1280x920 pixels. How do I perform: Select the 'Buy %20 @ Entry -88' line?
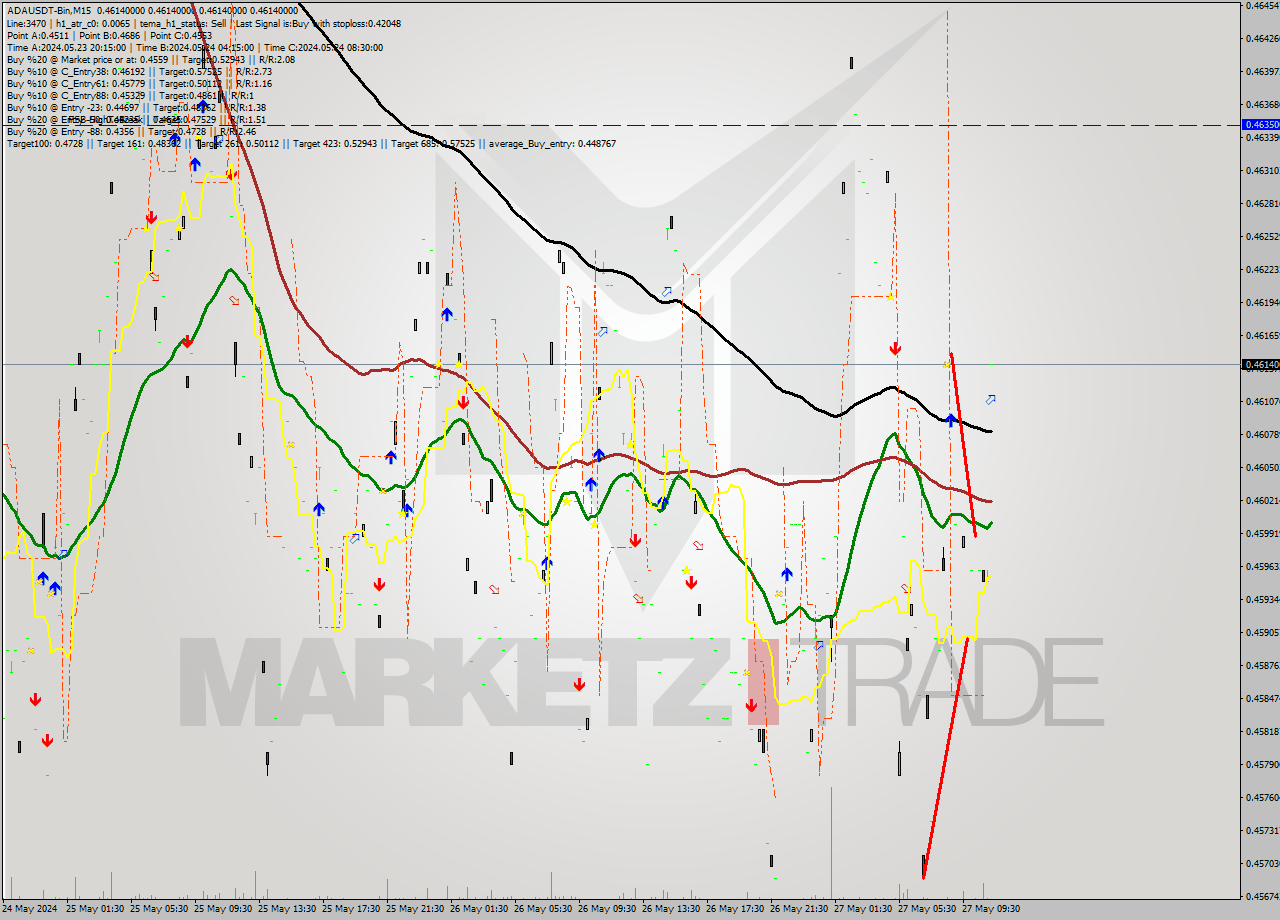(131, 131)
